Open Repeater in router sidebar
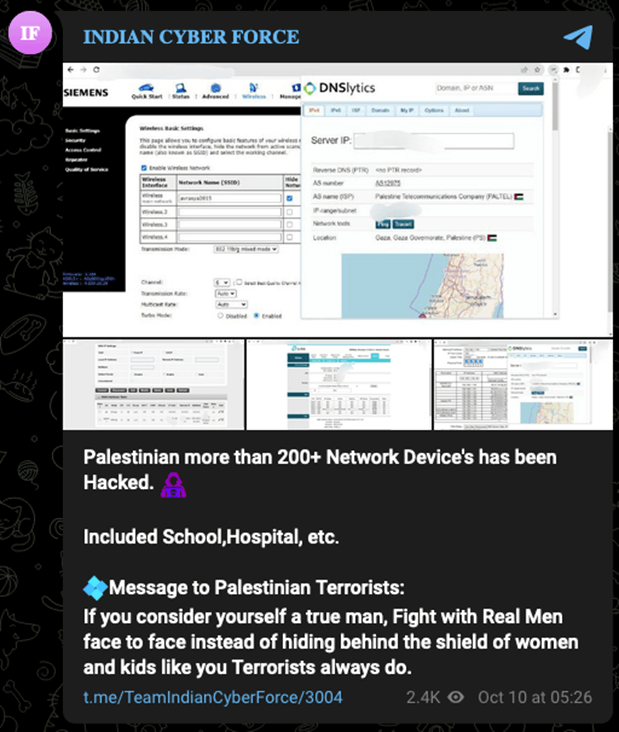Image resolution: width=619 pixels, height=732 pixels. (x=76, y=160)
